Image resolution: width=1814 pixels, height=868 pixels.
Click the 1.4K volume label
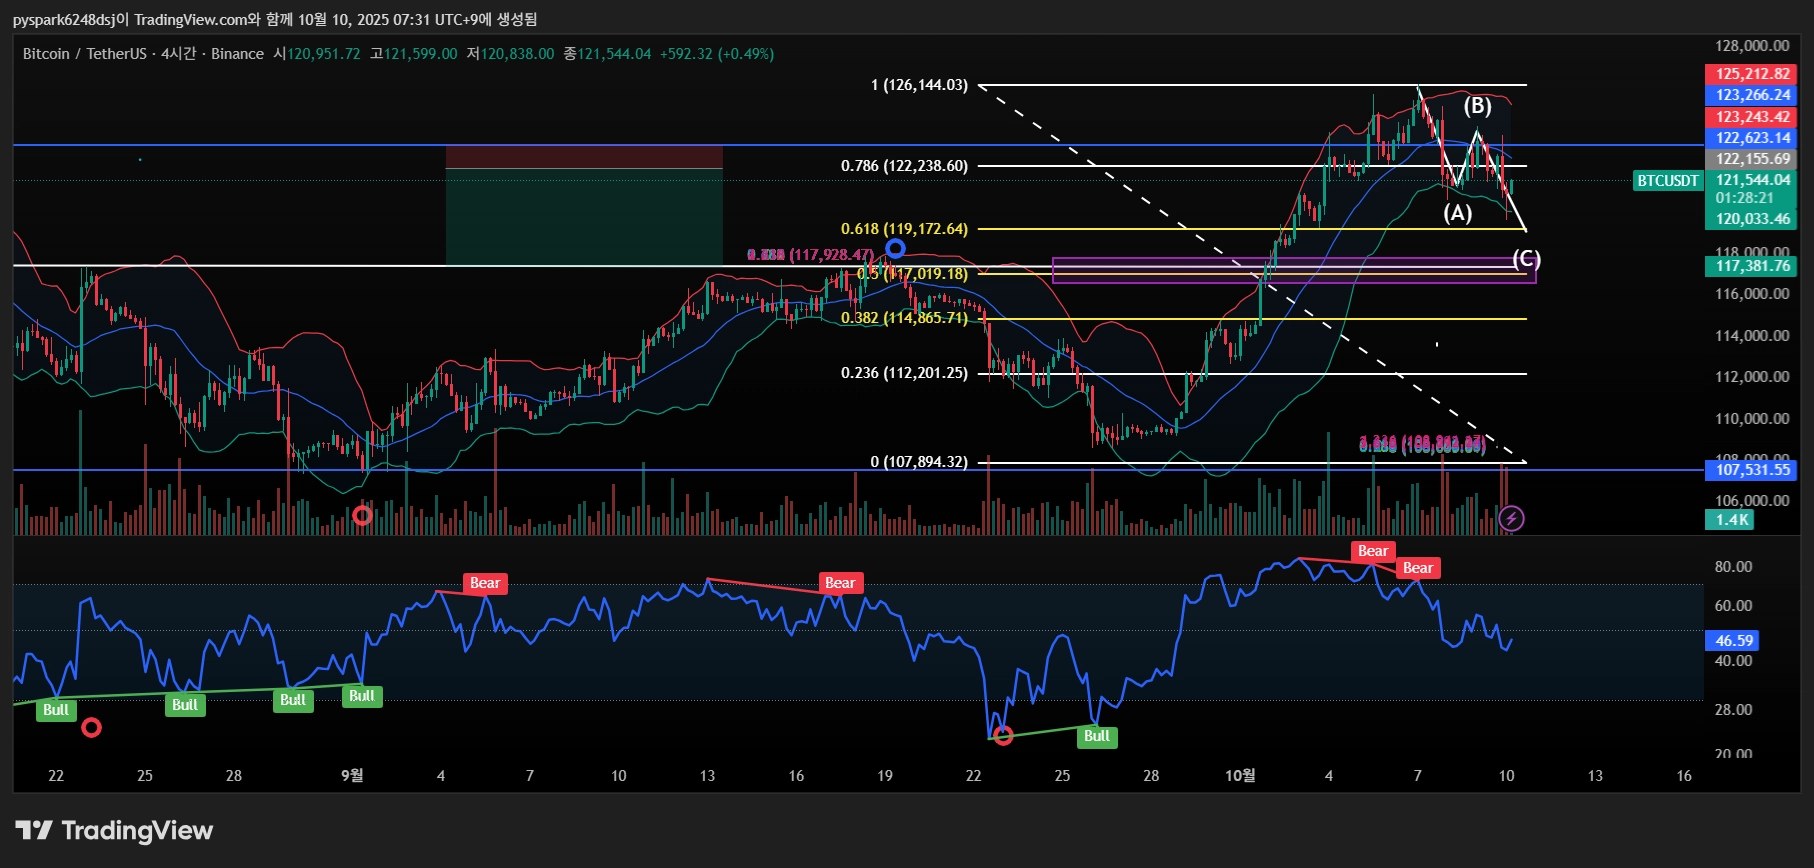click(1731, 520)
